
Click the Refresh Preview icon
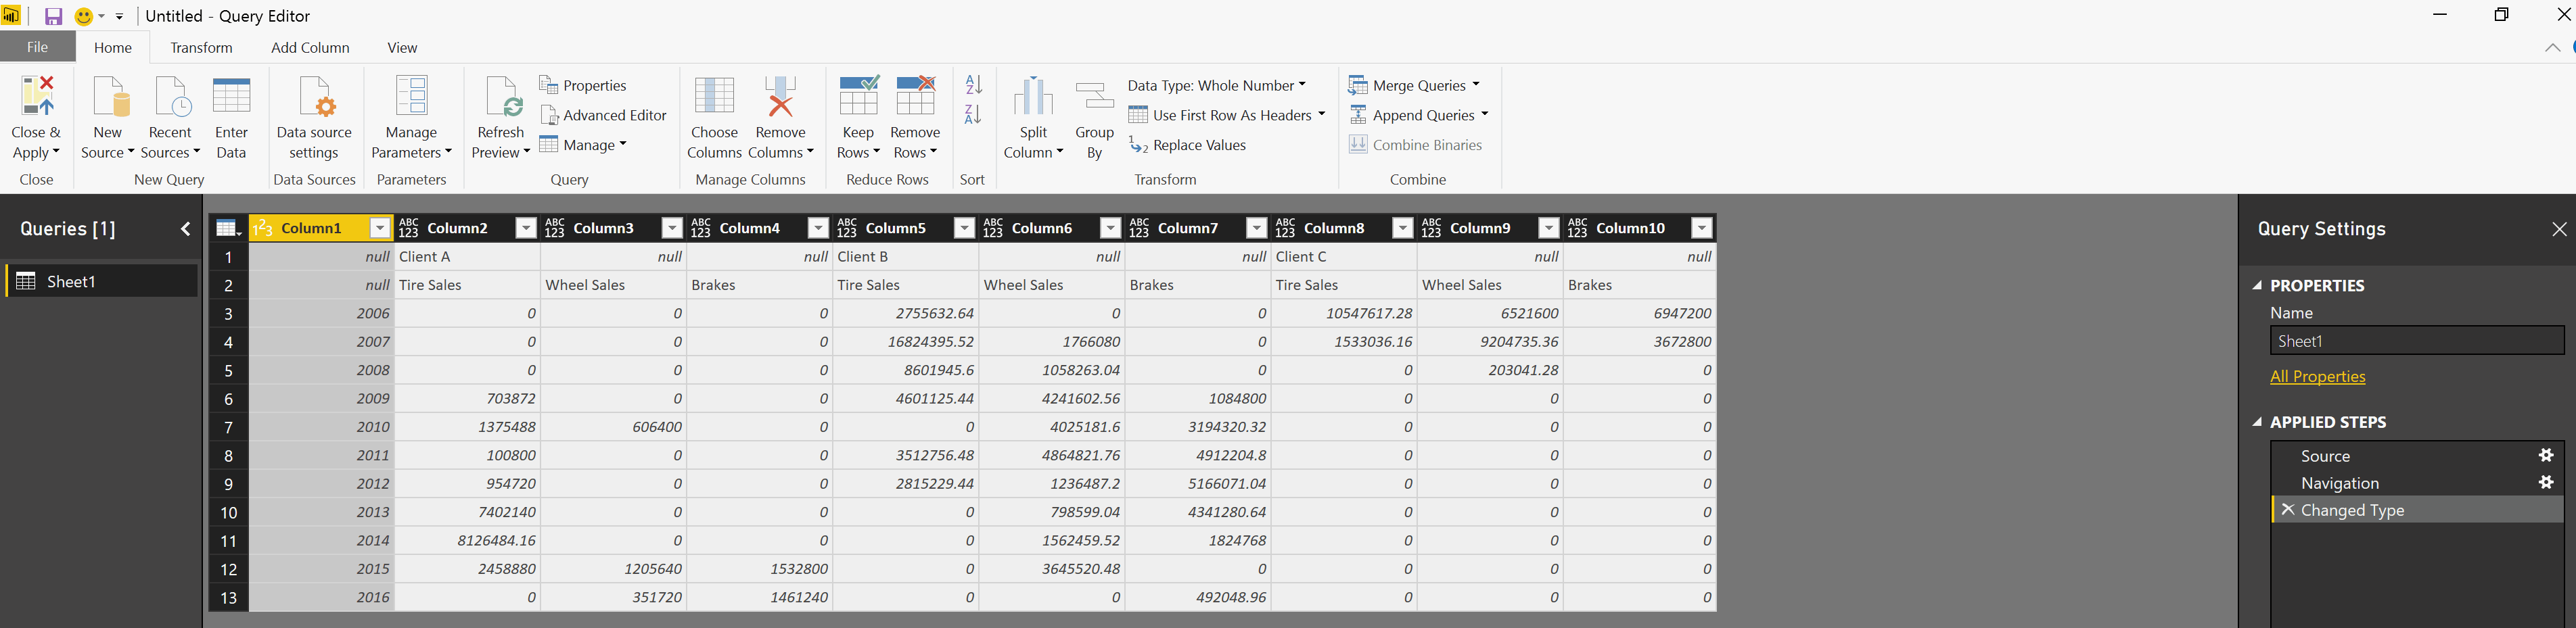(x=500, y=97)
